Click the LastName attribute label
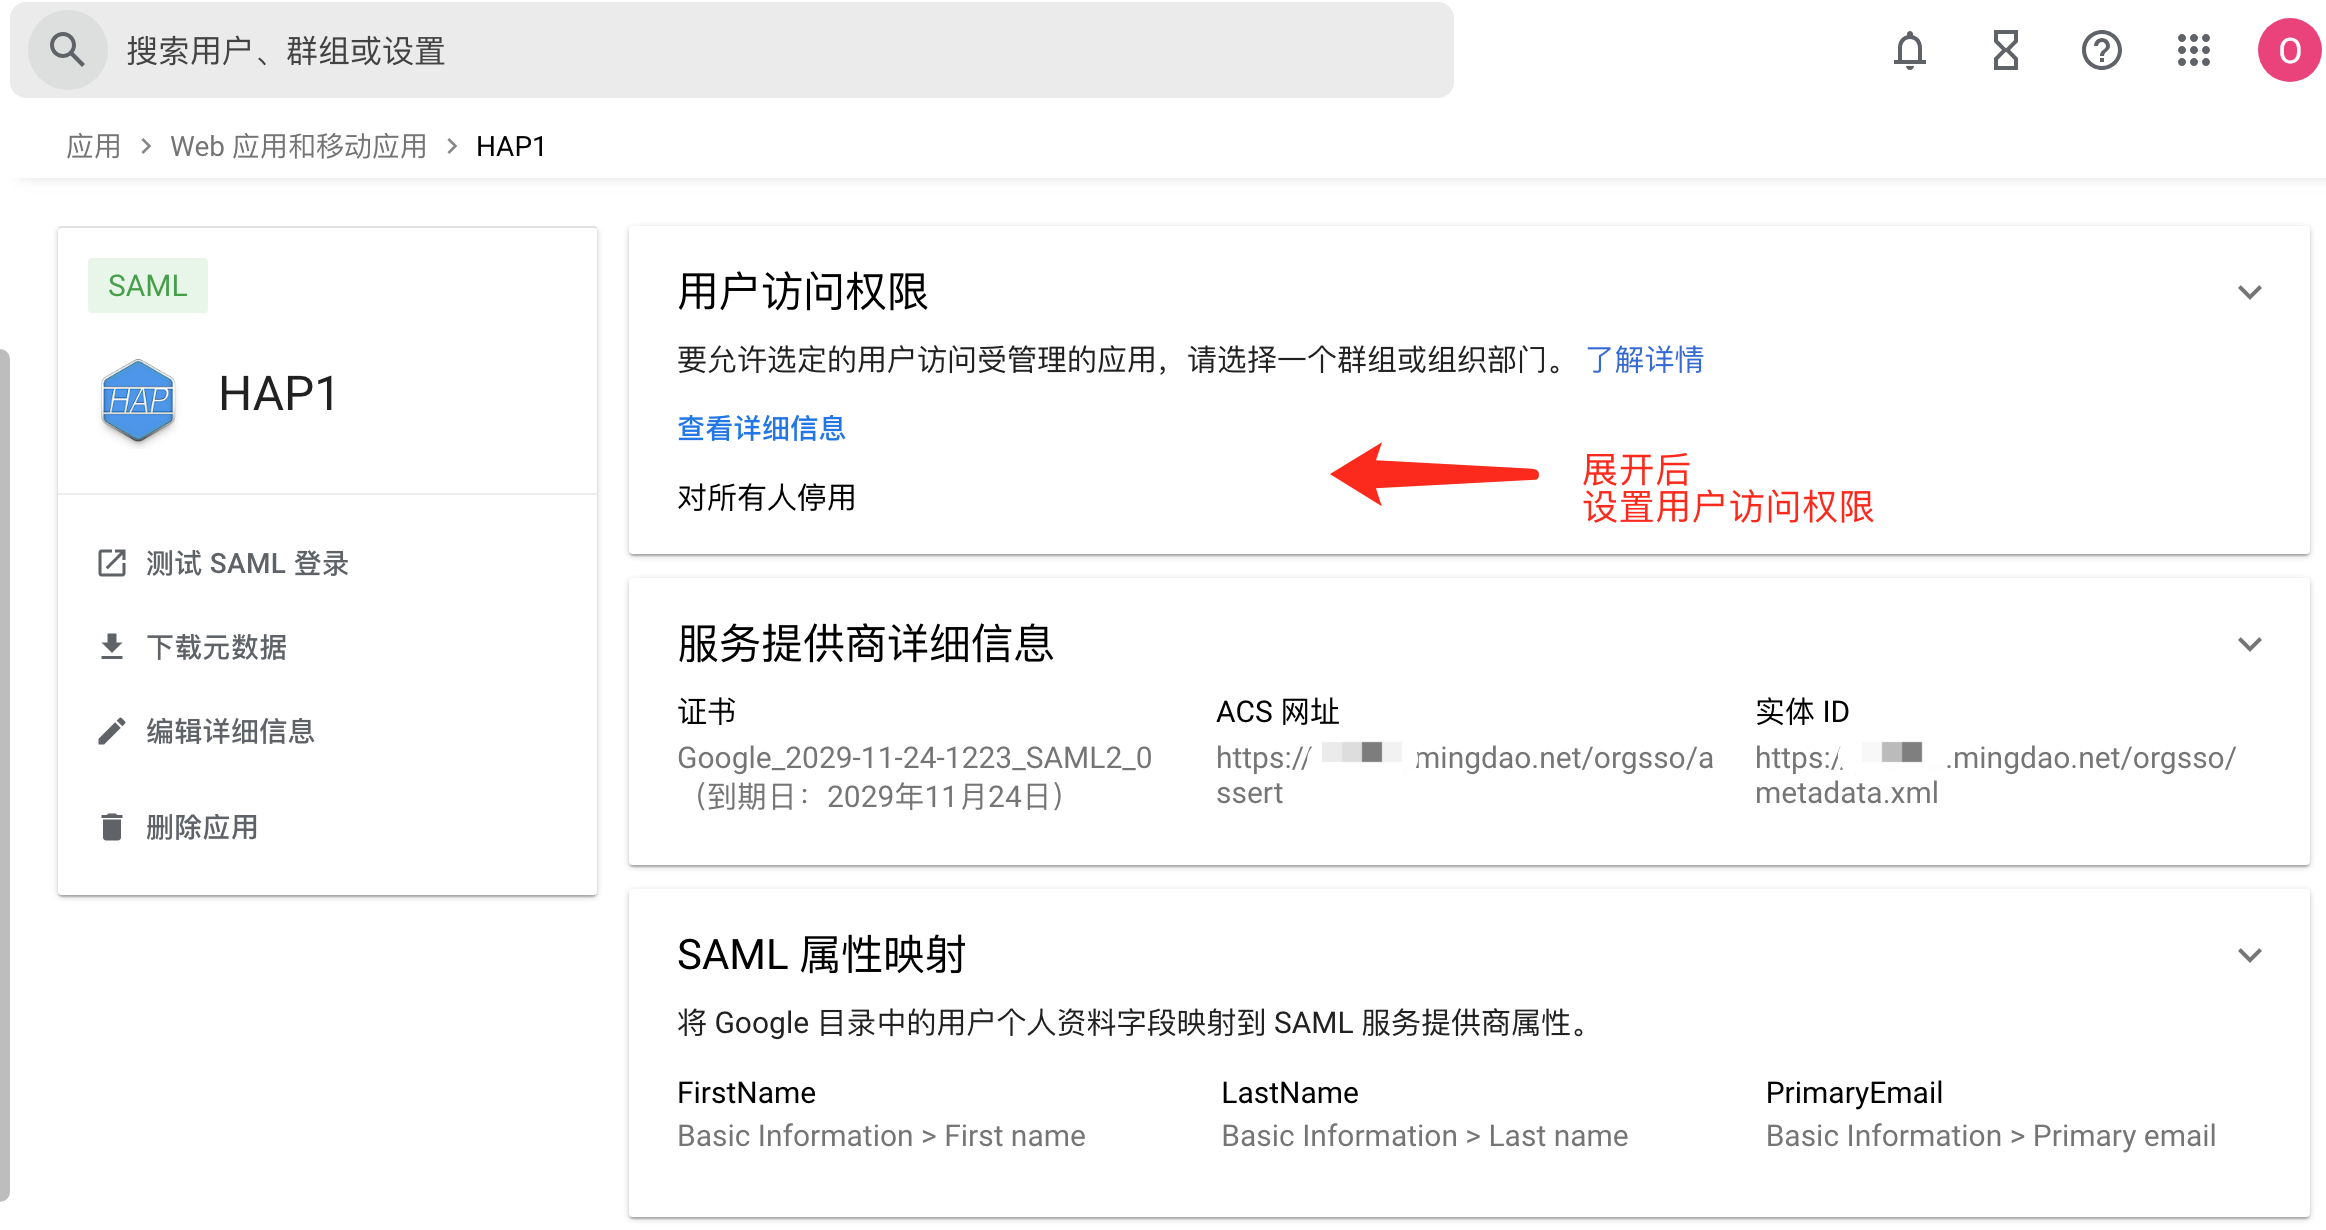Screen dimensions: 2326x1230 pos(1290,1093)
